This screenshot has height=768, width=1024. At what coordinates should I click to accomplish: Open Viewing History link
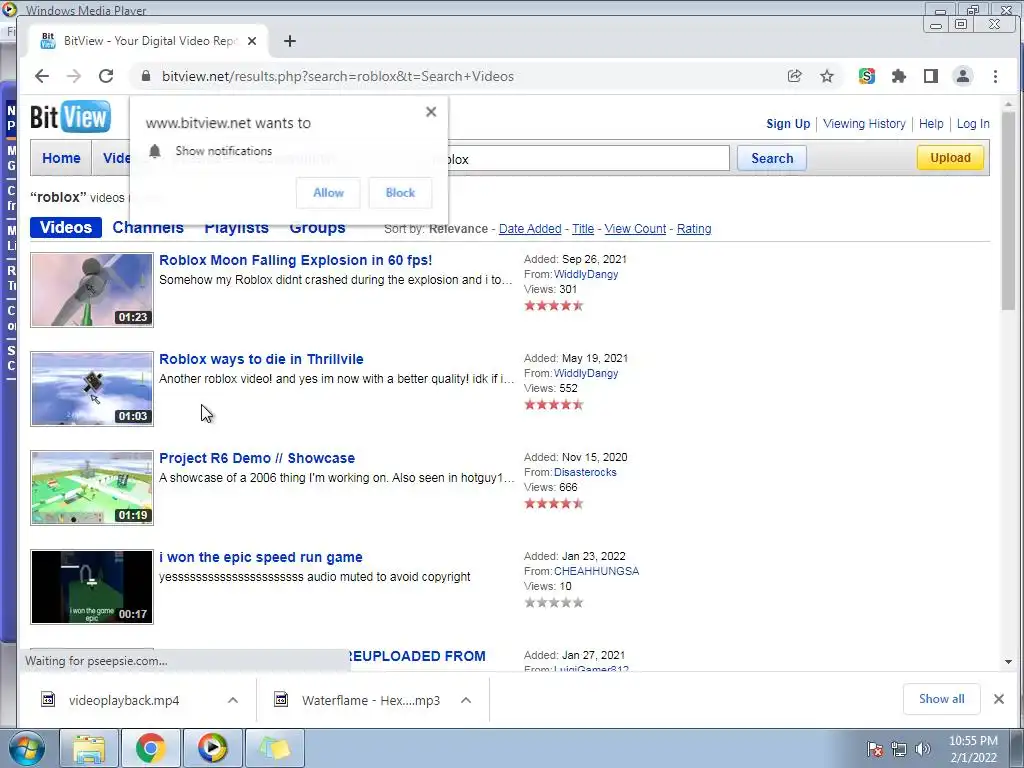tap(864, 124)
